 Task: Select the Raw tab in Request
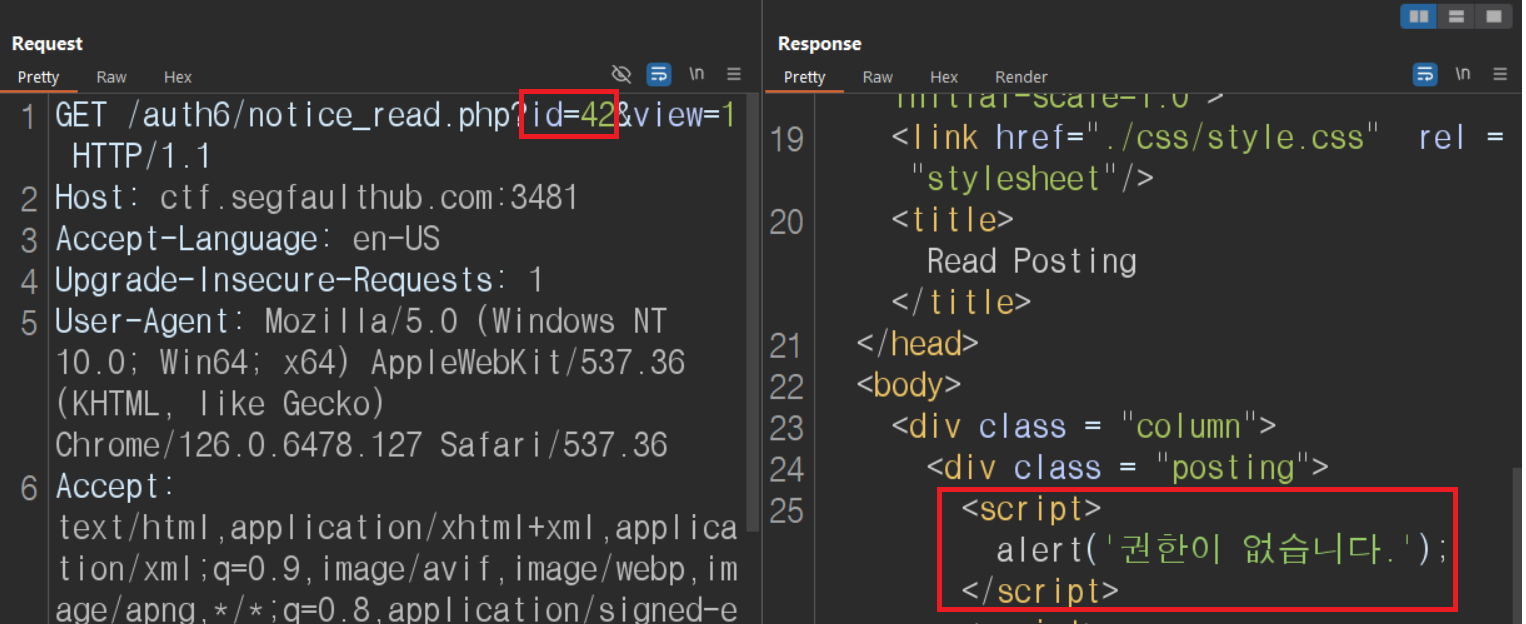(x=111, y=77)
